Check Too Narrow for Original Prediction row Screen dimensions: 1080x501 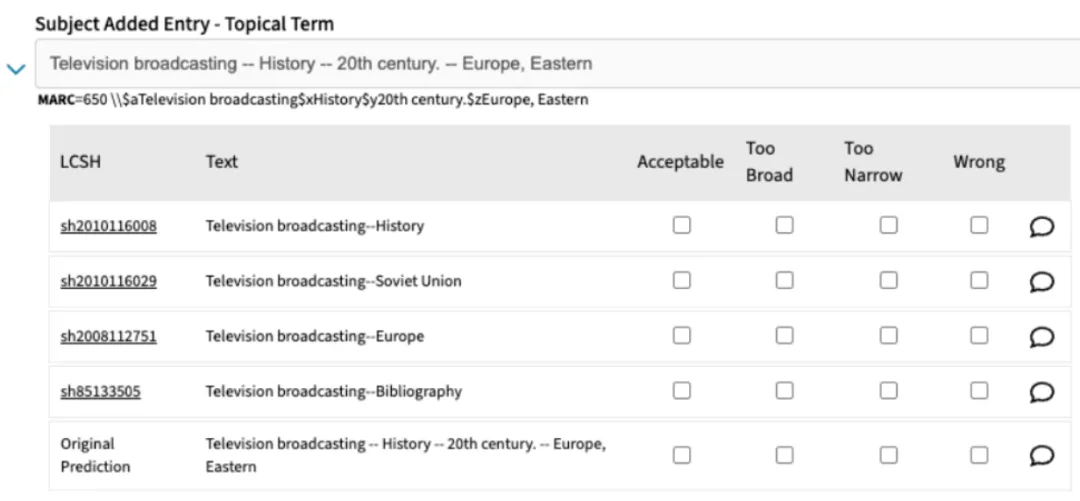tap(889, 455)
